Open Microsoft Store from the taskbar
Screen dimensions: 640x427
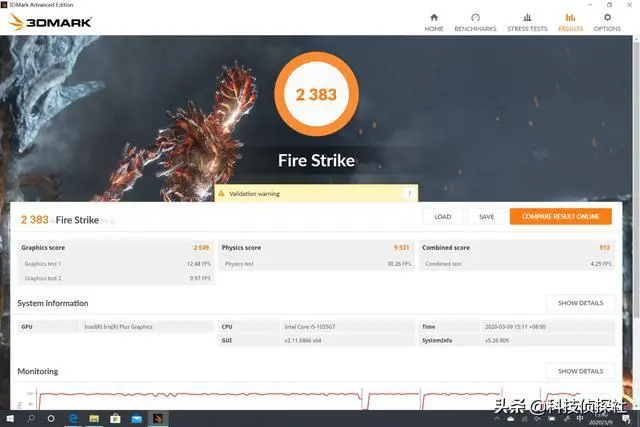pyautogui.click(x=116, y=418)
